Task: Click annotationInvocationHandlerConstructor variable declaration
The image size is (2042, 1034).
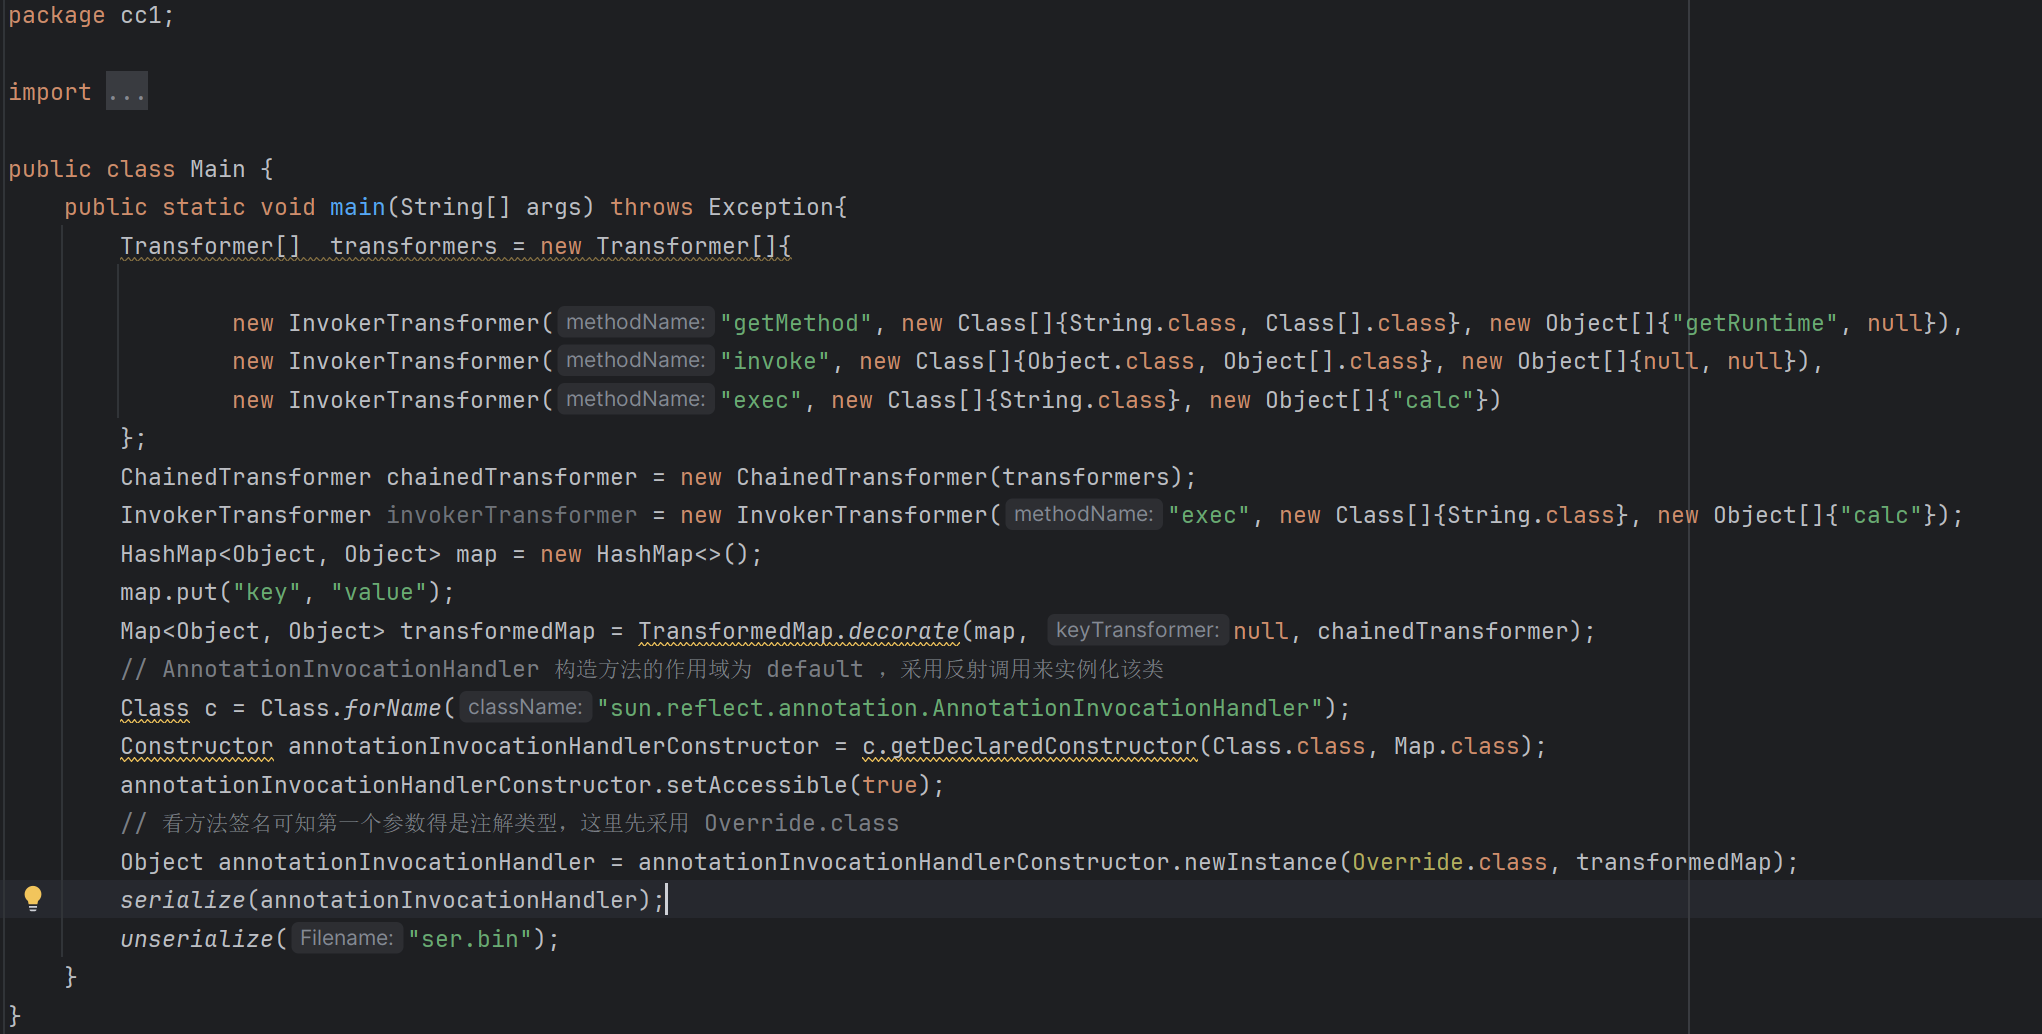Action: [x=553, y=746]
